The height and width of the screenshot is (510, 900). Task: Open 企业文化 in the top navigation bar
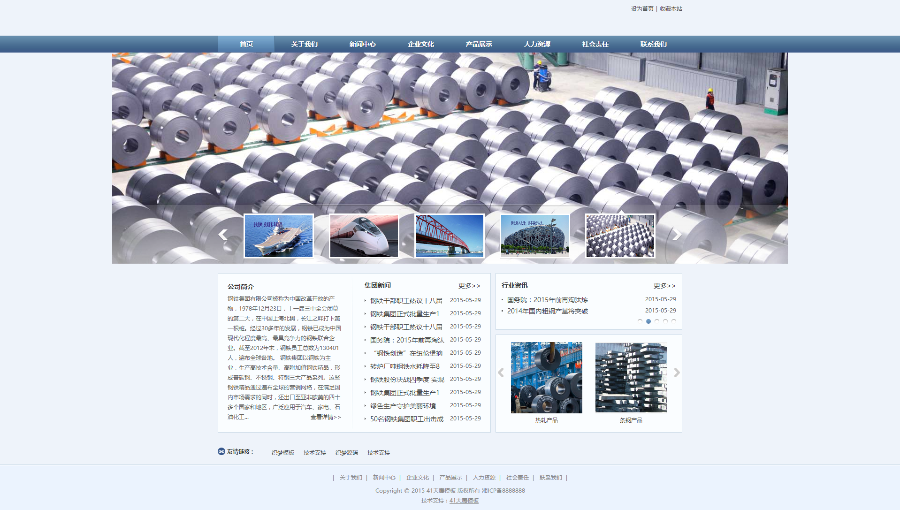(x=421, y=44)
